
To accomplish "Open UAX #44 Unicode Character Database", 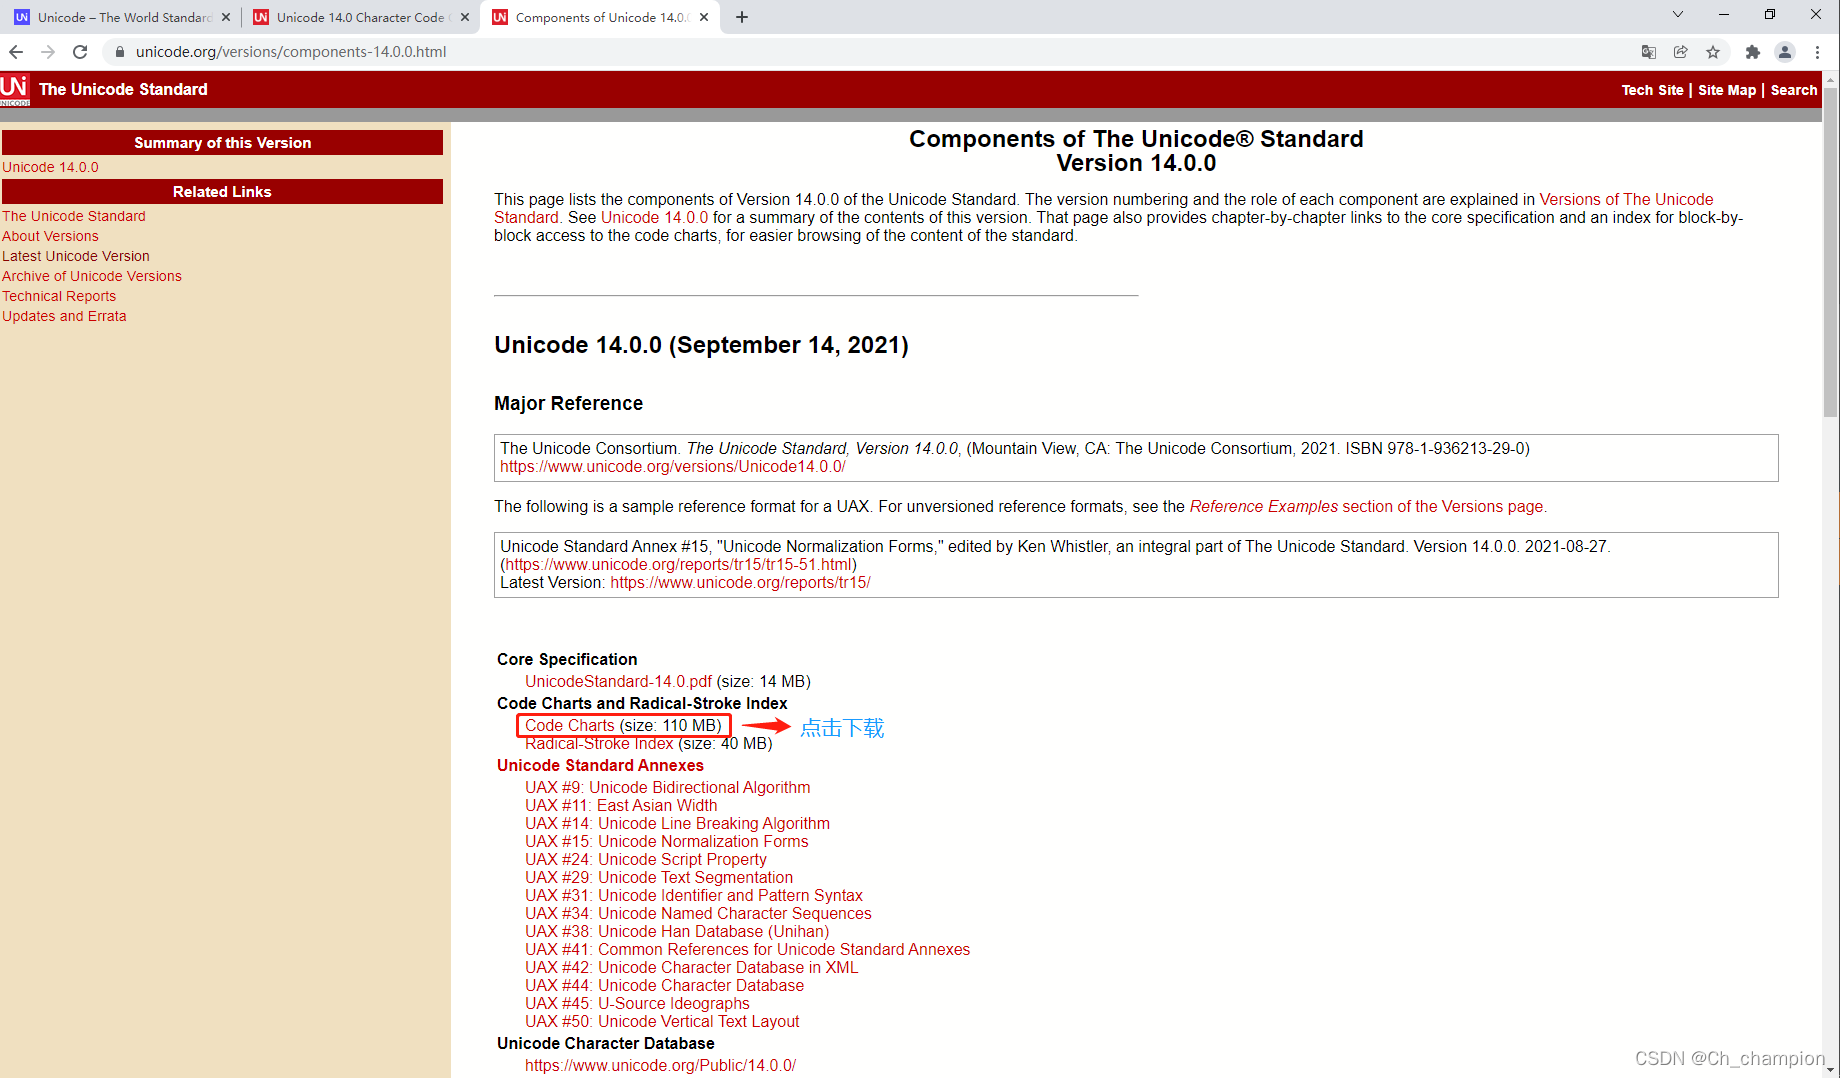I will (x=664, y=985).
